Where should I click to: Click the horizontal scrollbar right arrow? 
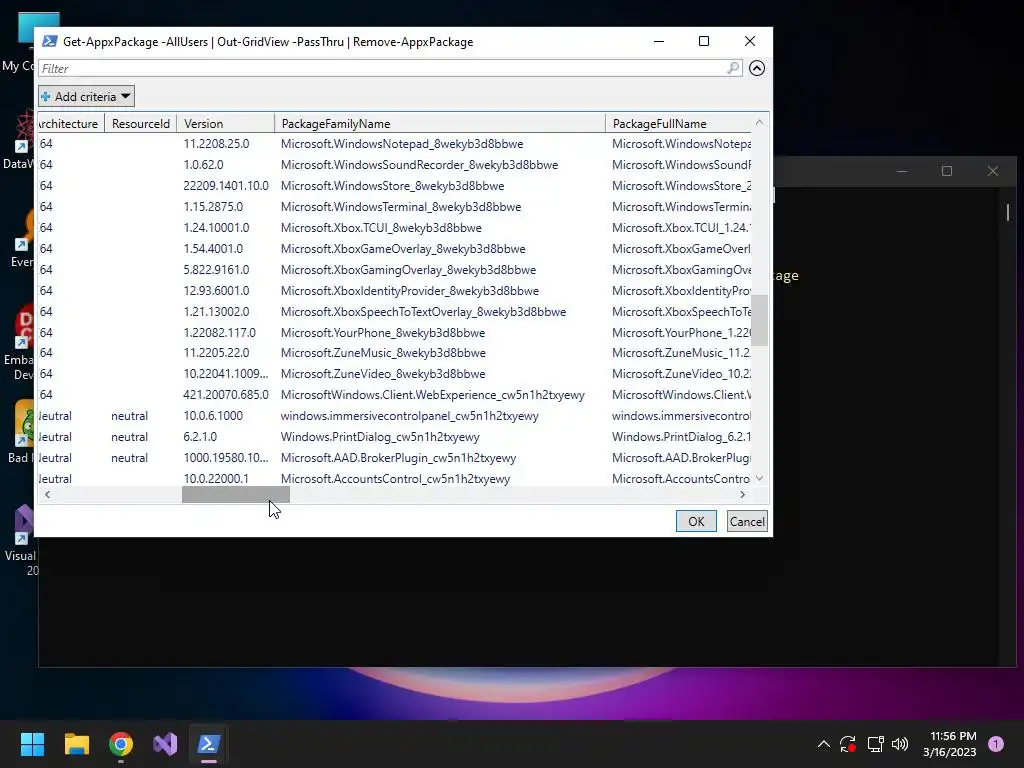point(743,494)
